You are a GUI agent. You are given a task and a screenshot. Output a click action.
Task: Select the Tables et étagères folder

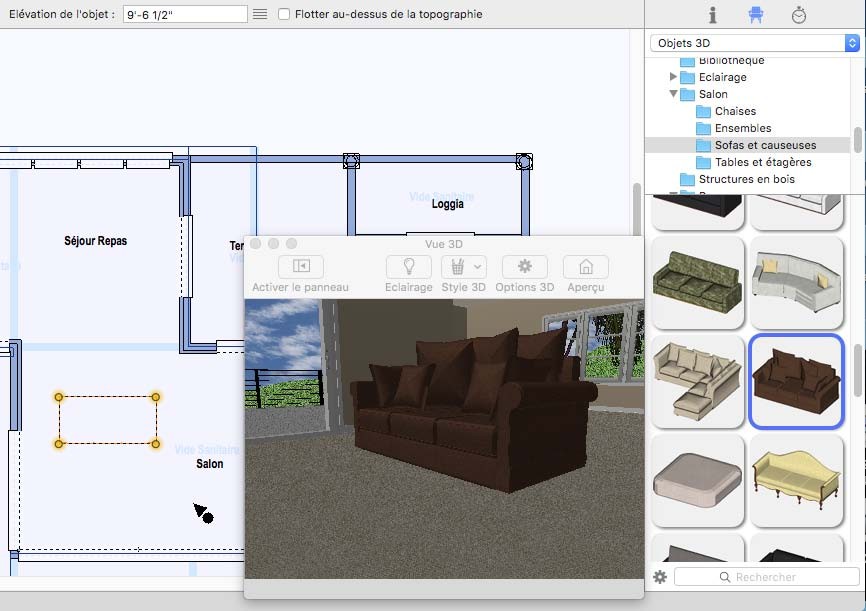(x=762, y=162)
